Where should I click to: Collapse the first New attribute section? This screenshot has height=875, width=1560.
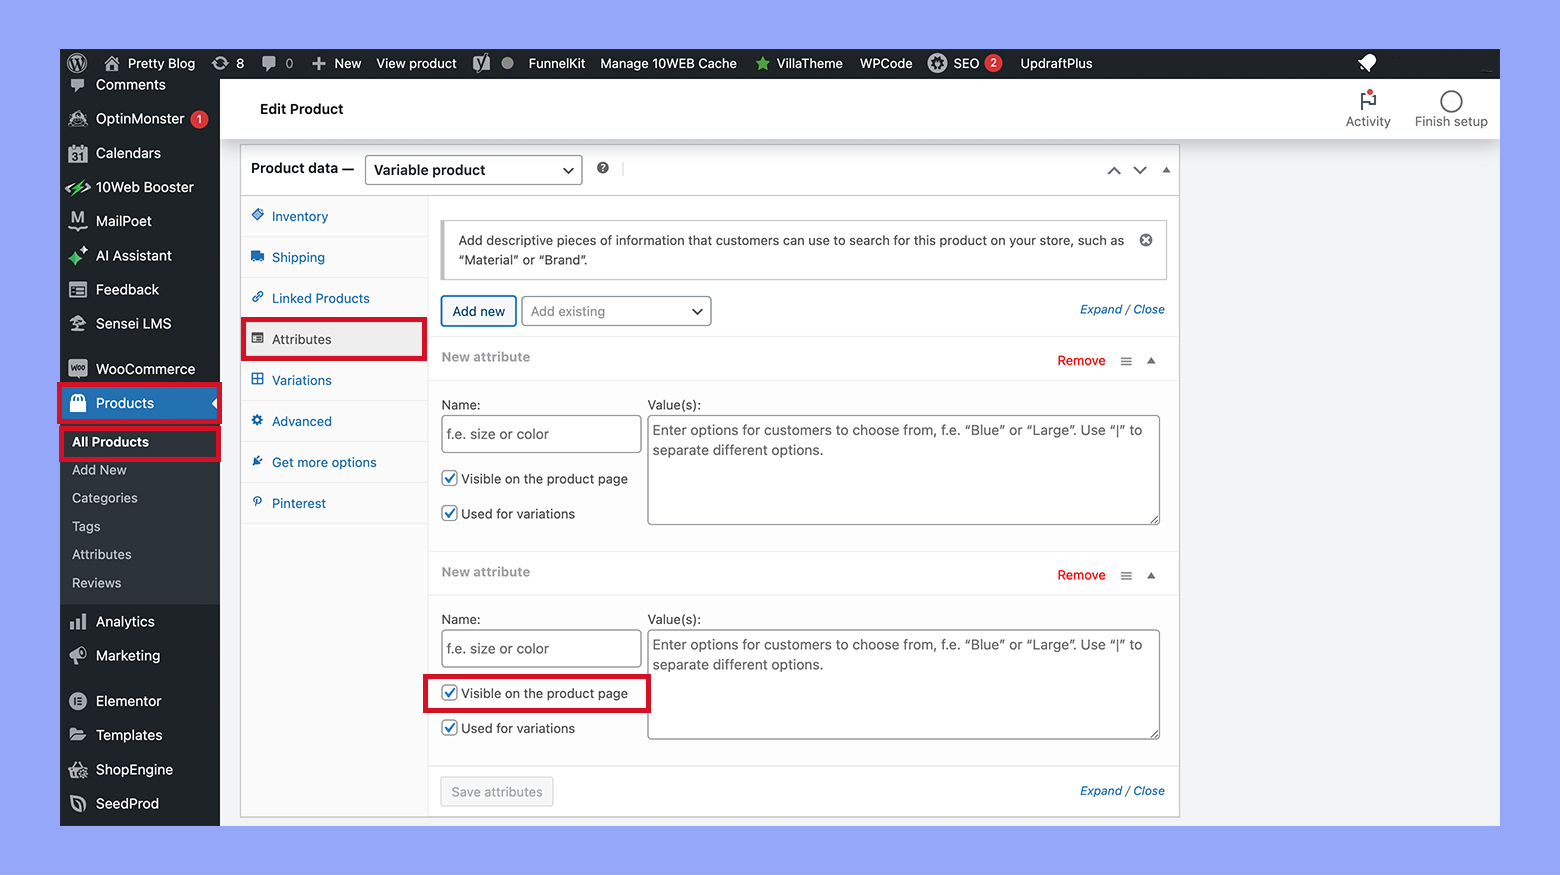pyautogui.click(x=1151, y=359)
